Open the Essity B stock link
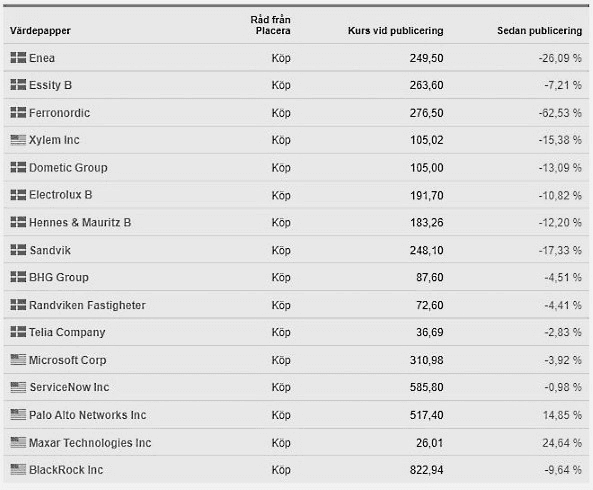 (x=50, y=85)
